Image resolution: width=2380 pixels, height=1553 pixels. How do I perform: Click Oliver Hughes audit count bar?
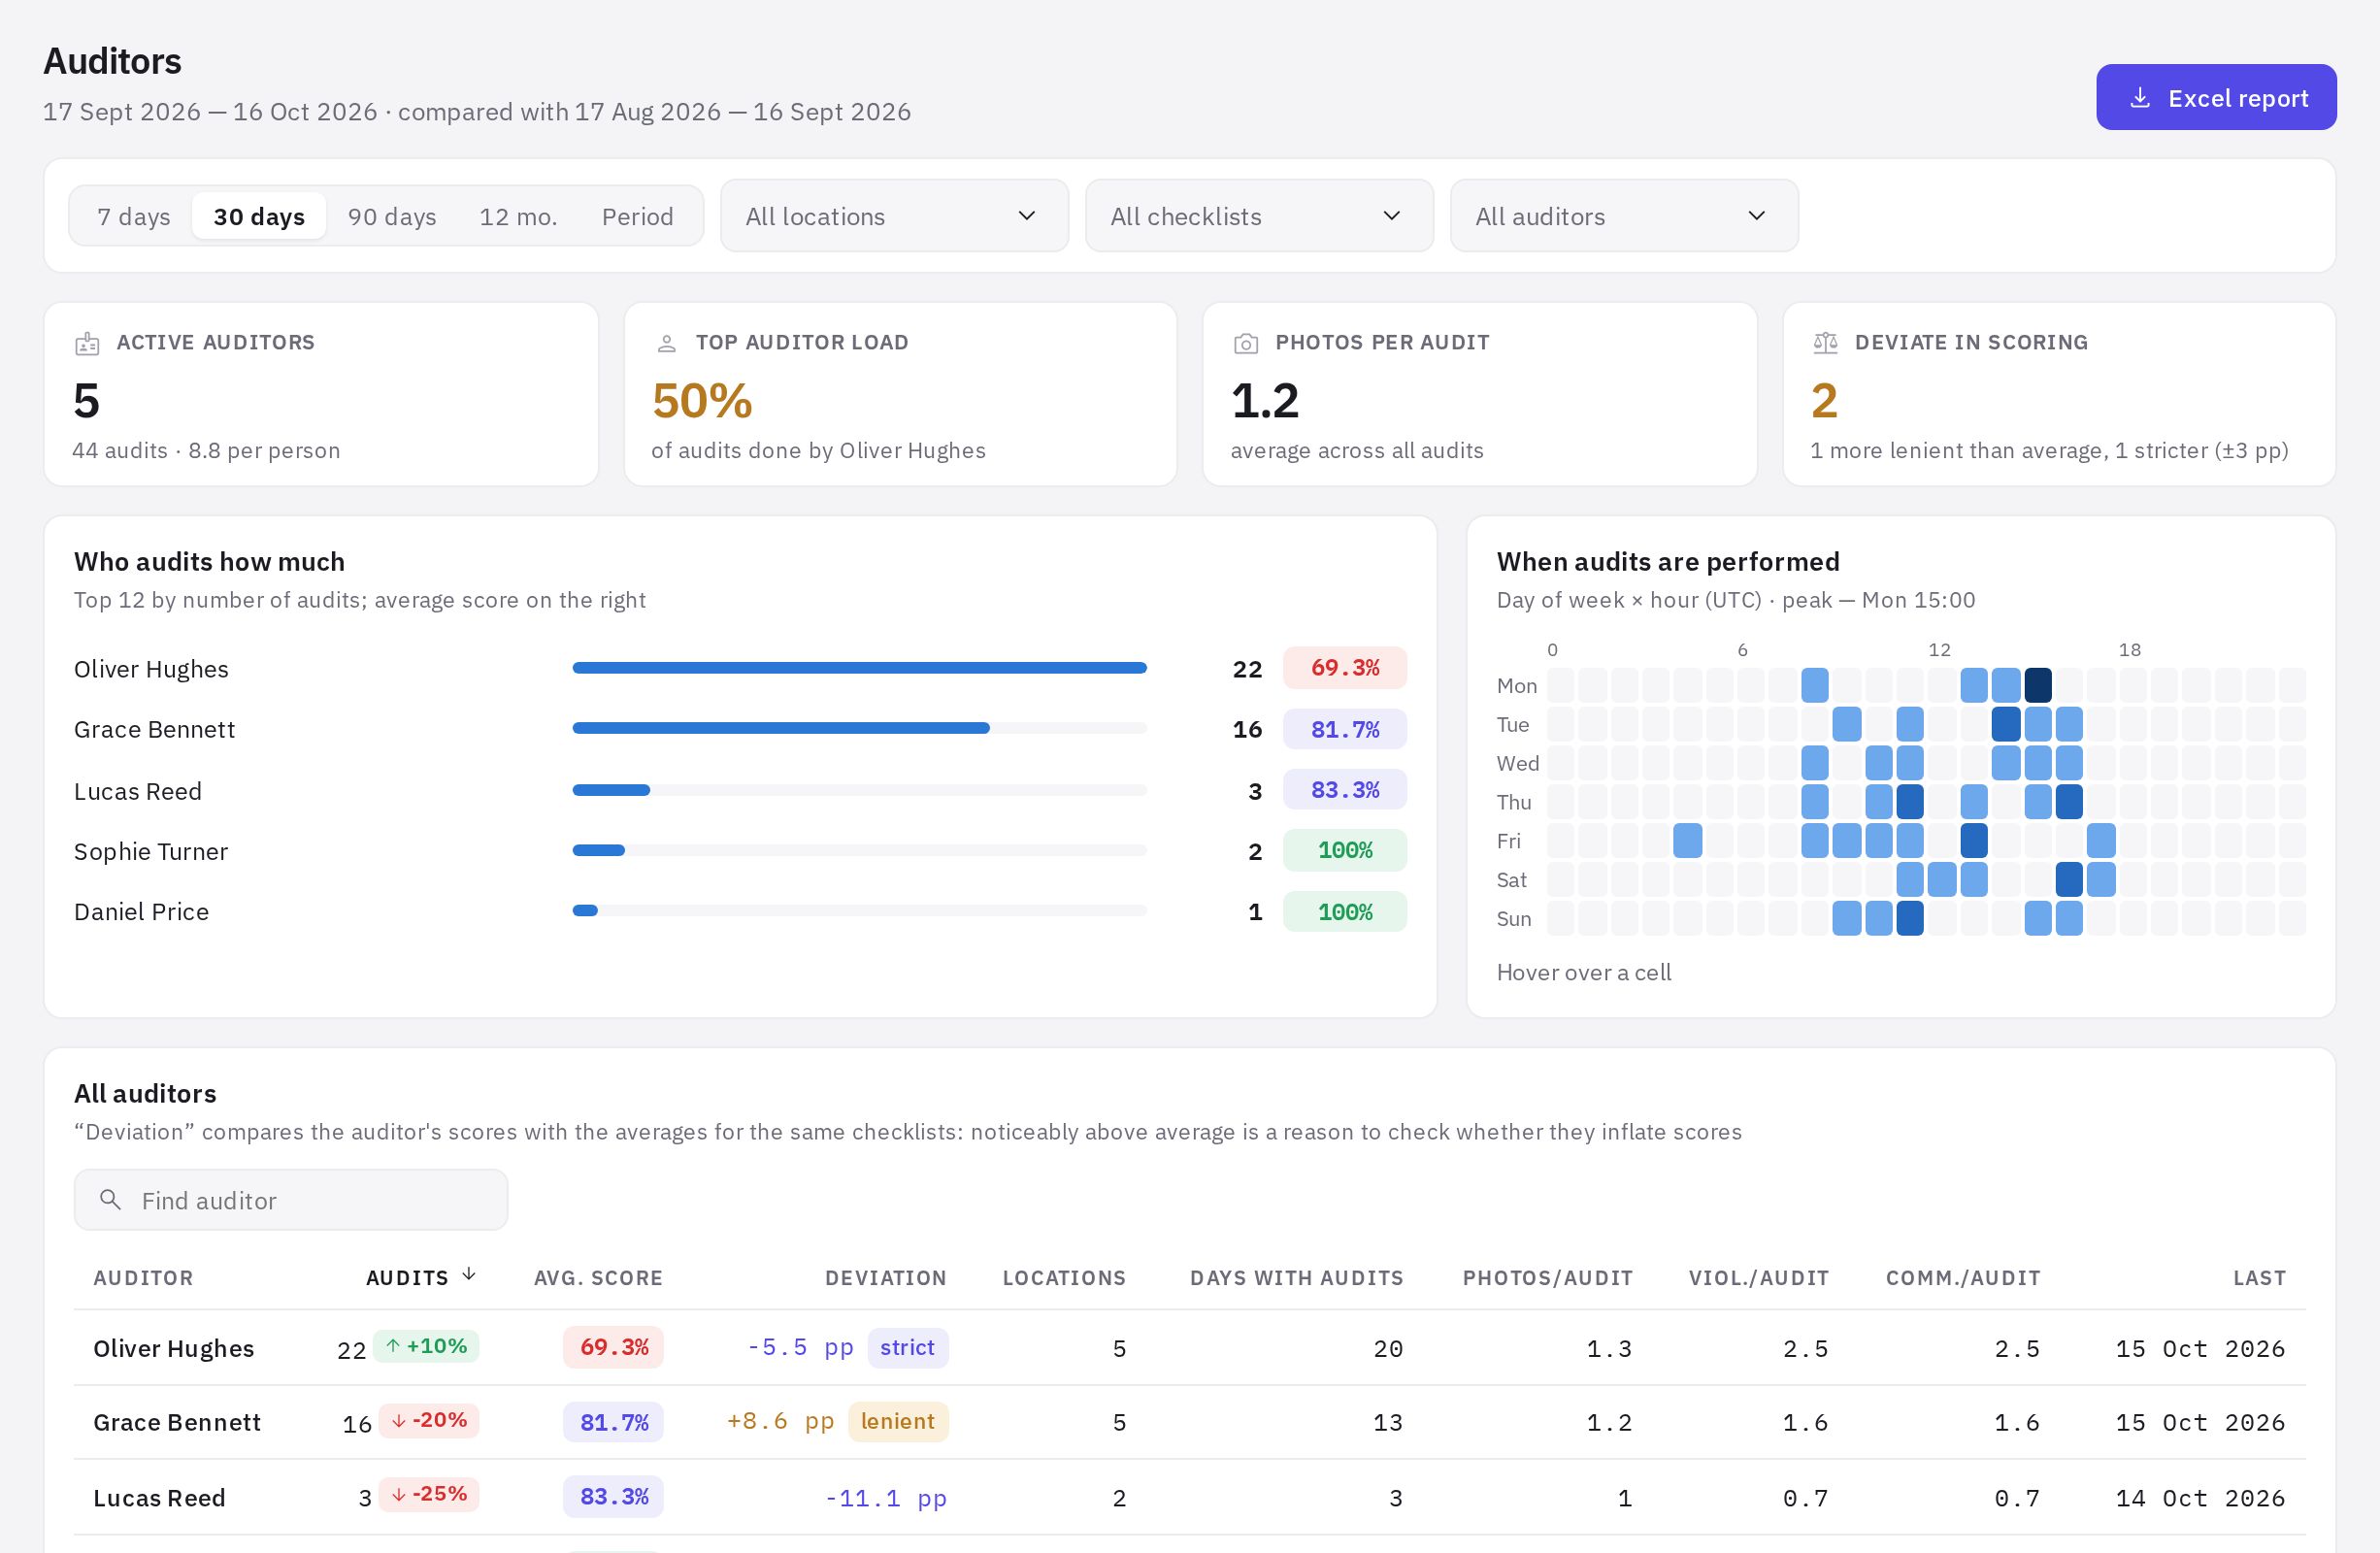pos(859,668)
